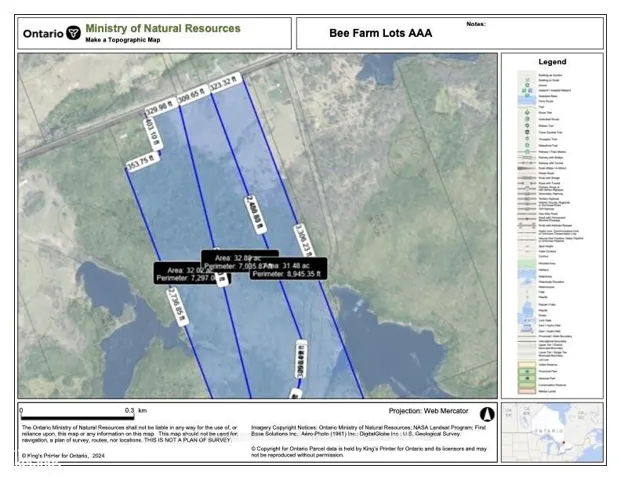
Task: Click the 3,306.23 ft side length label
Action: pyautogui.click(x=304, y=241)
